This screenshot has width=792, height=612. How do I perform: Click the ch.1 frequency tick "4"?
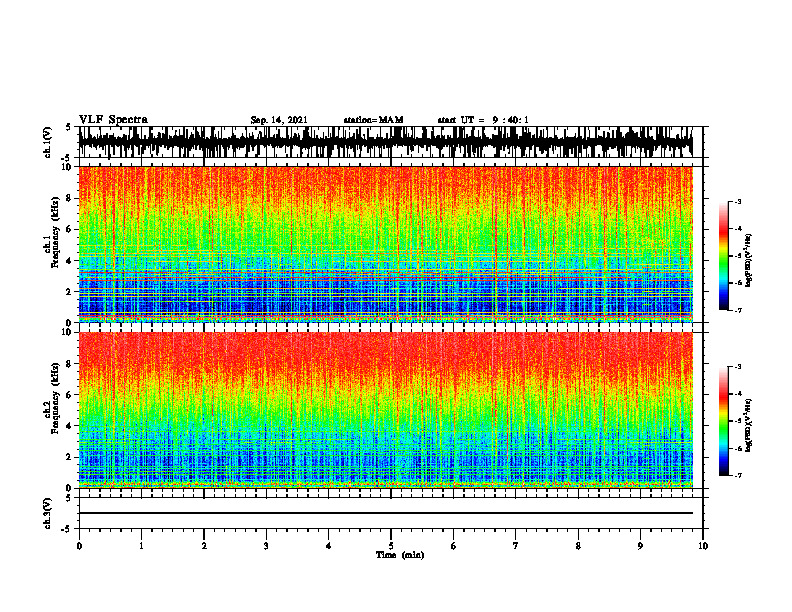(69, 261)
